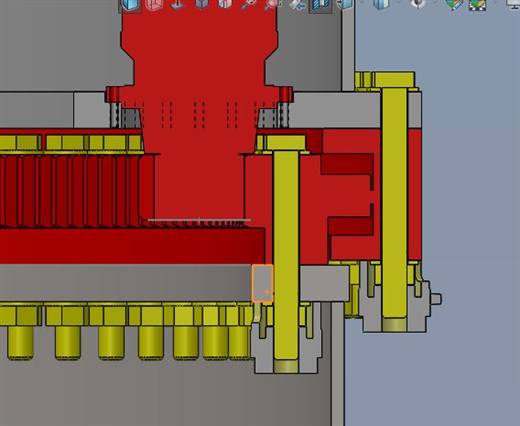The image size is (520, 426).
Task: Open the View Settings monitor icon
Action: click(x=513, y=4)
